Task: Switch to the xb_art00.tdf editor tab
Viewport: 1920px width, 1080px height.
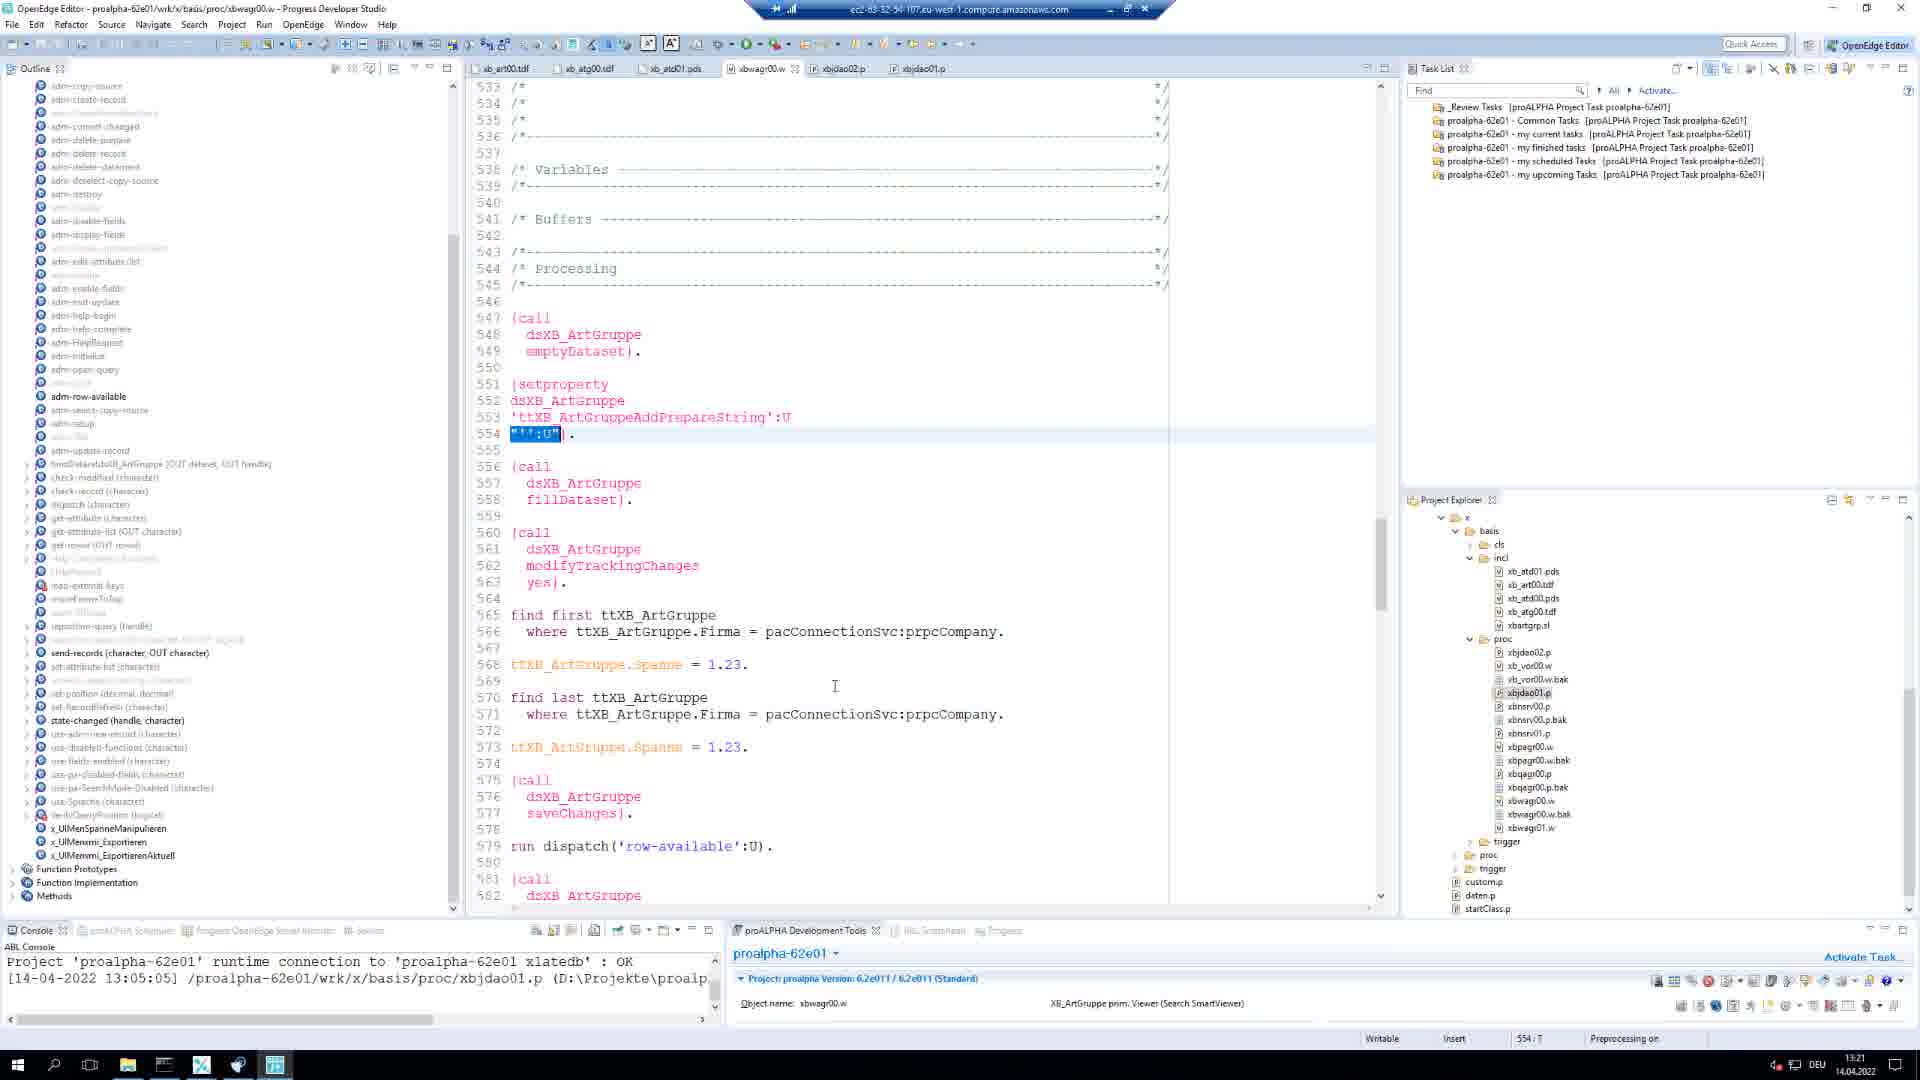Action: tap(506, 69)
